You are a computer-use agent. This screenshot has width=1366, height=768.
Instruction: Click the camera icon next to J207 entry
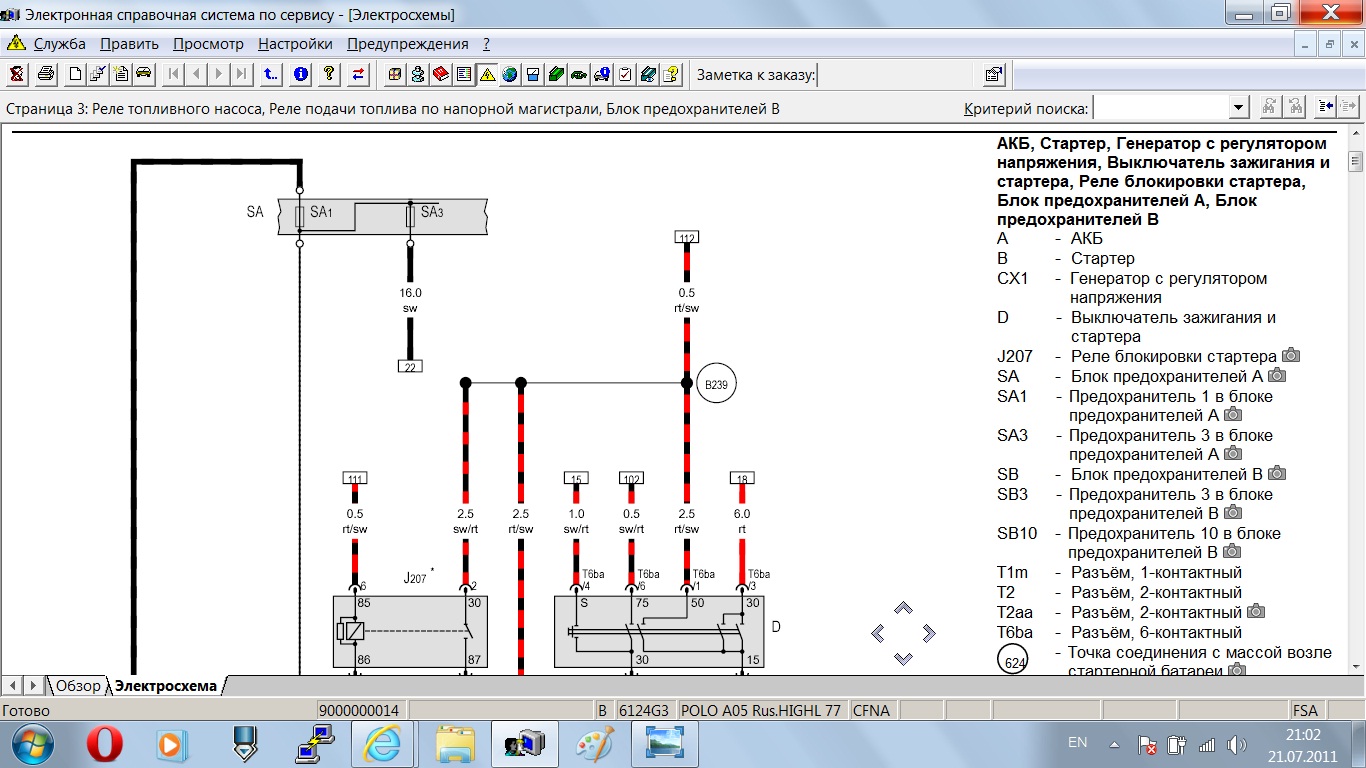[1291, 356]
